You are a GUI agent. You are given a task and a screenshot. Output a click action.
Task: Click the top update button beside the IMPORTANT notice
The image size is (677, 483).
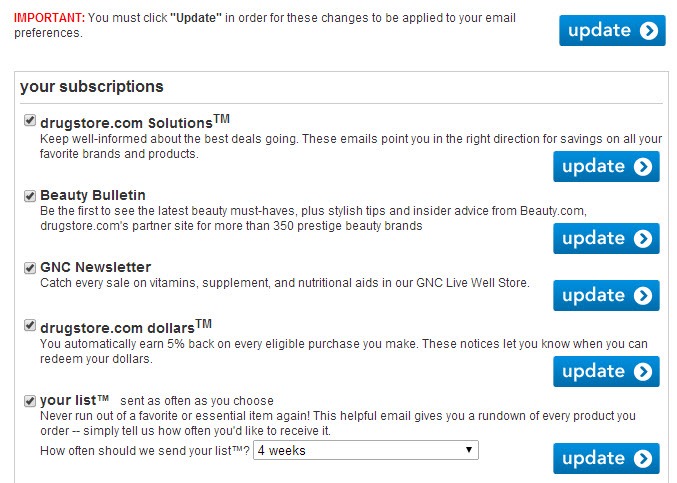tap(612, 31)
